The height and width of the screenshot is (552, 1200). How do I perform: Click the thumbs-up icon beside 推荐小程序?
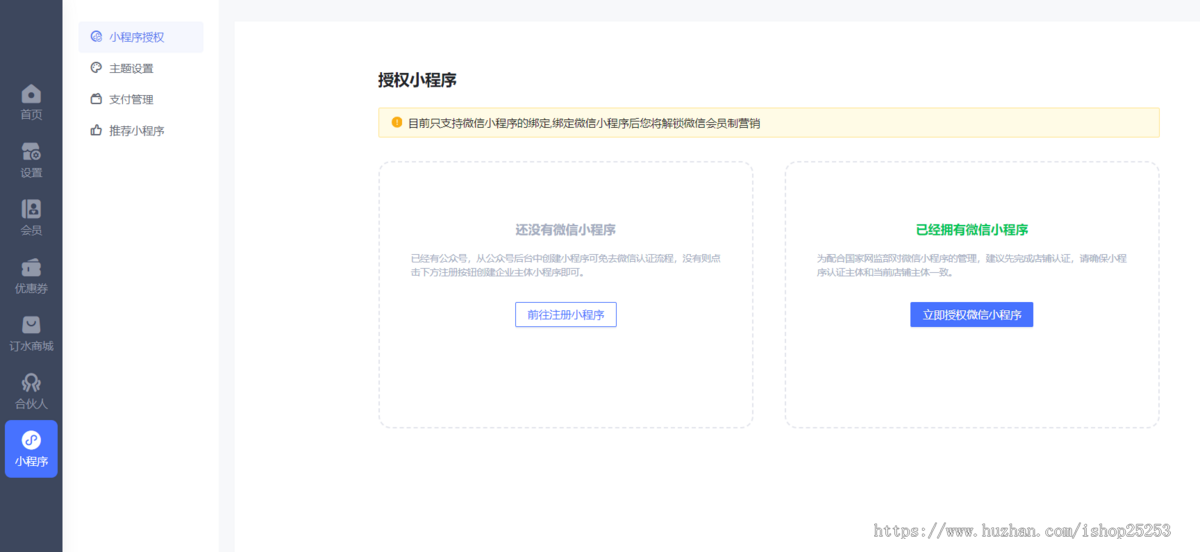click(96, 130)
